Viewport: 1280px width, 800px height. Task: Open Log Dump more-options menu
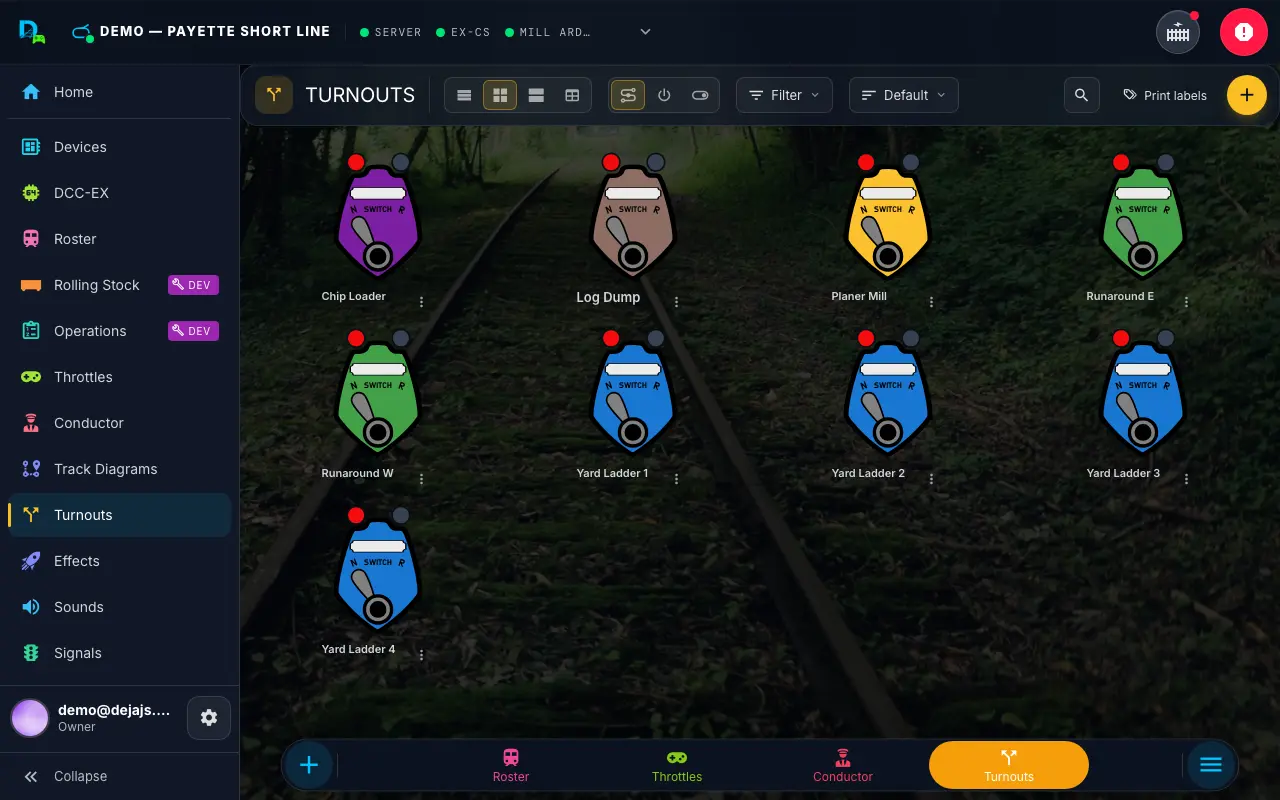tap(677, 302)
